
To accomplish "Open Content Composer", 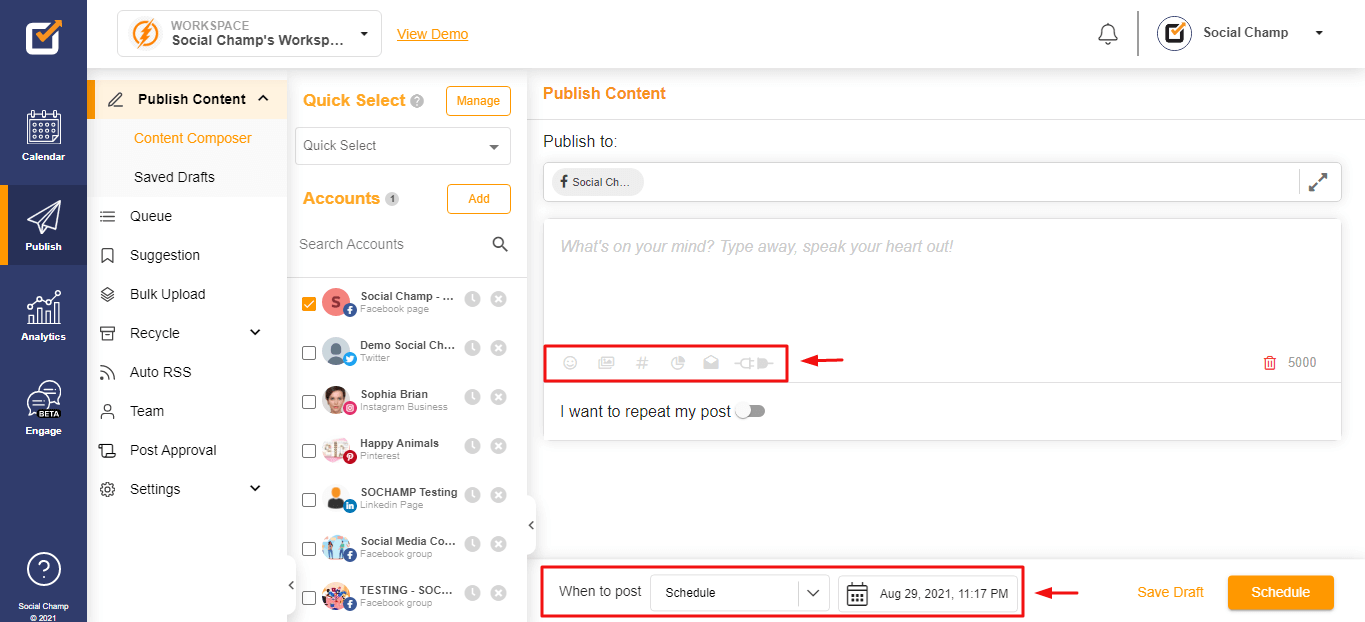I will (193, 138).
